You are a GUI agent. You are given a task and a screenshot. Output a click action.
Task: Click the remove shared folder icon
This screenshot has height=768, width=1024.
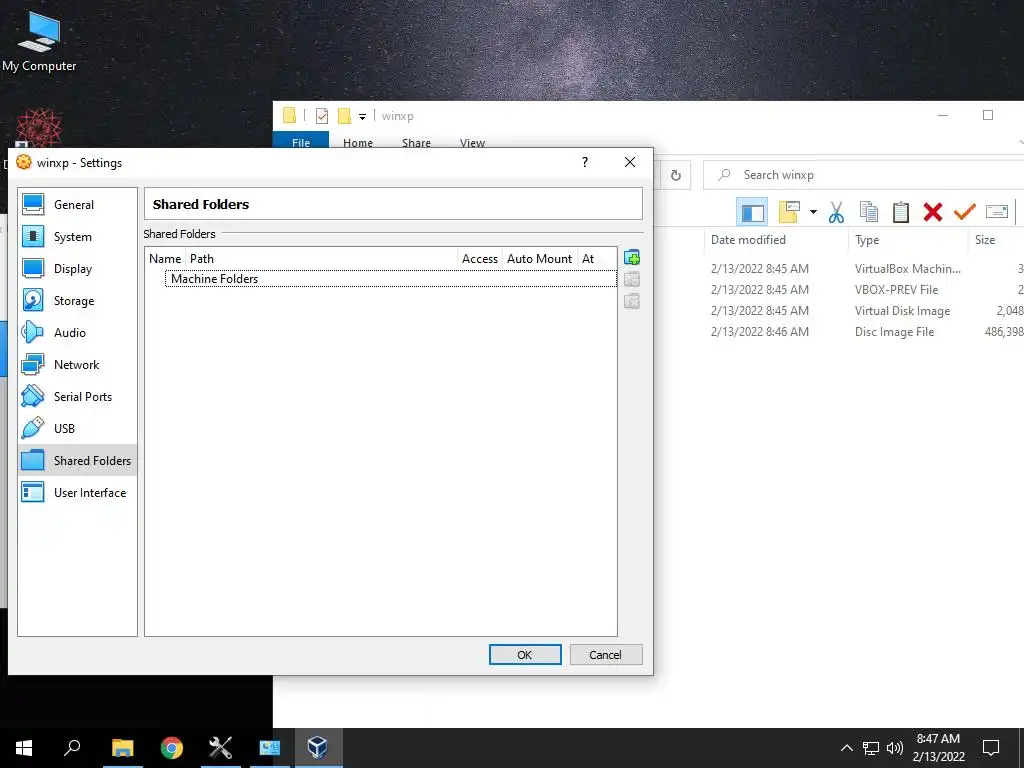tap(632, 301)
